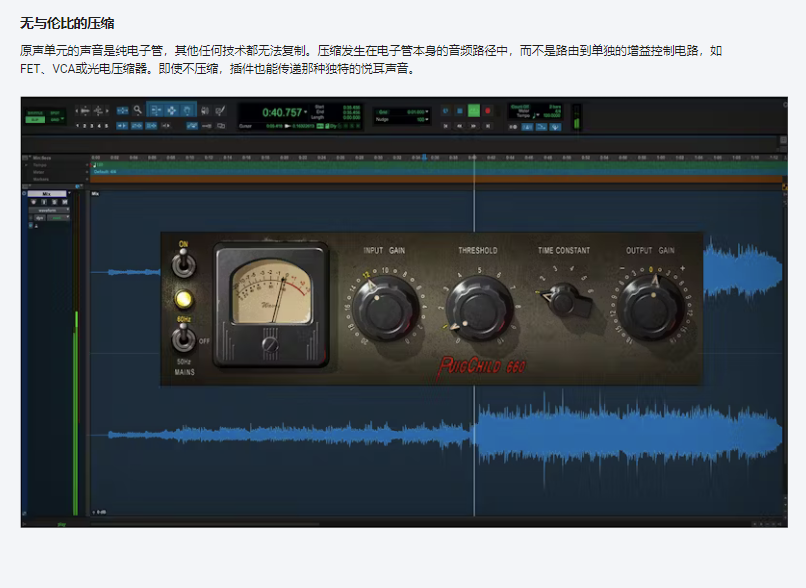Image resolution: width=806 pixels, height=588 pixels.
Task: Click the Time Constant selector knob
Action: click(565, 300)
